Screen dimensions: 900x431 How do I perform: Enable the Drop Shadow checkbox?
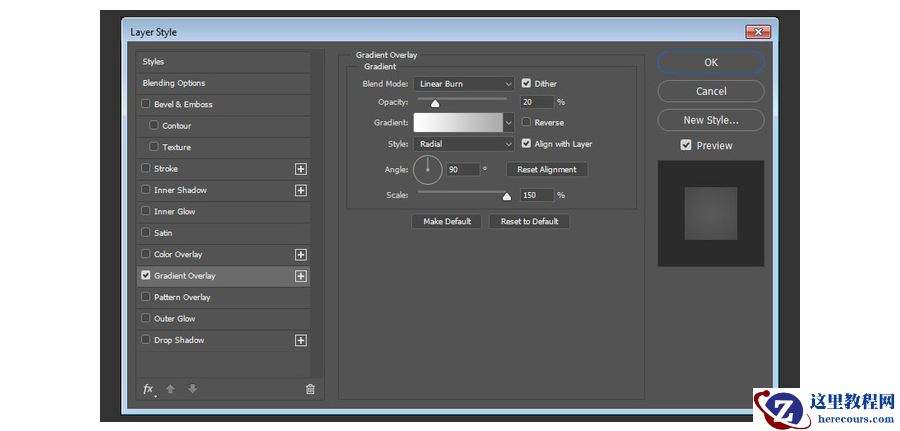(146, 339)
